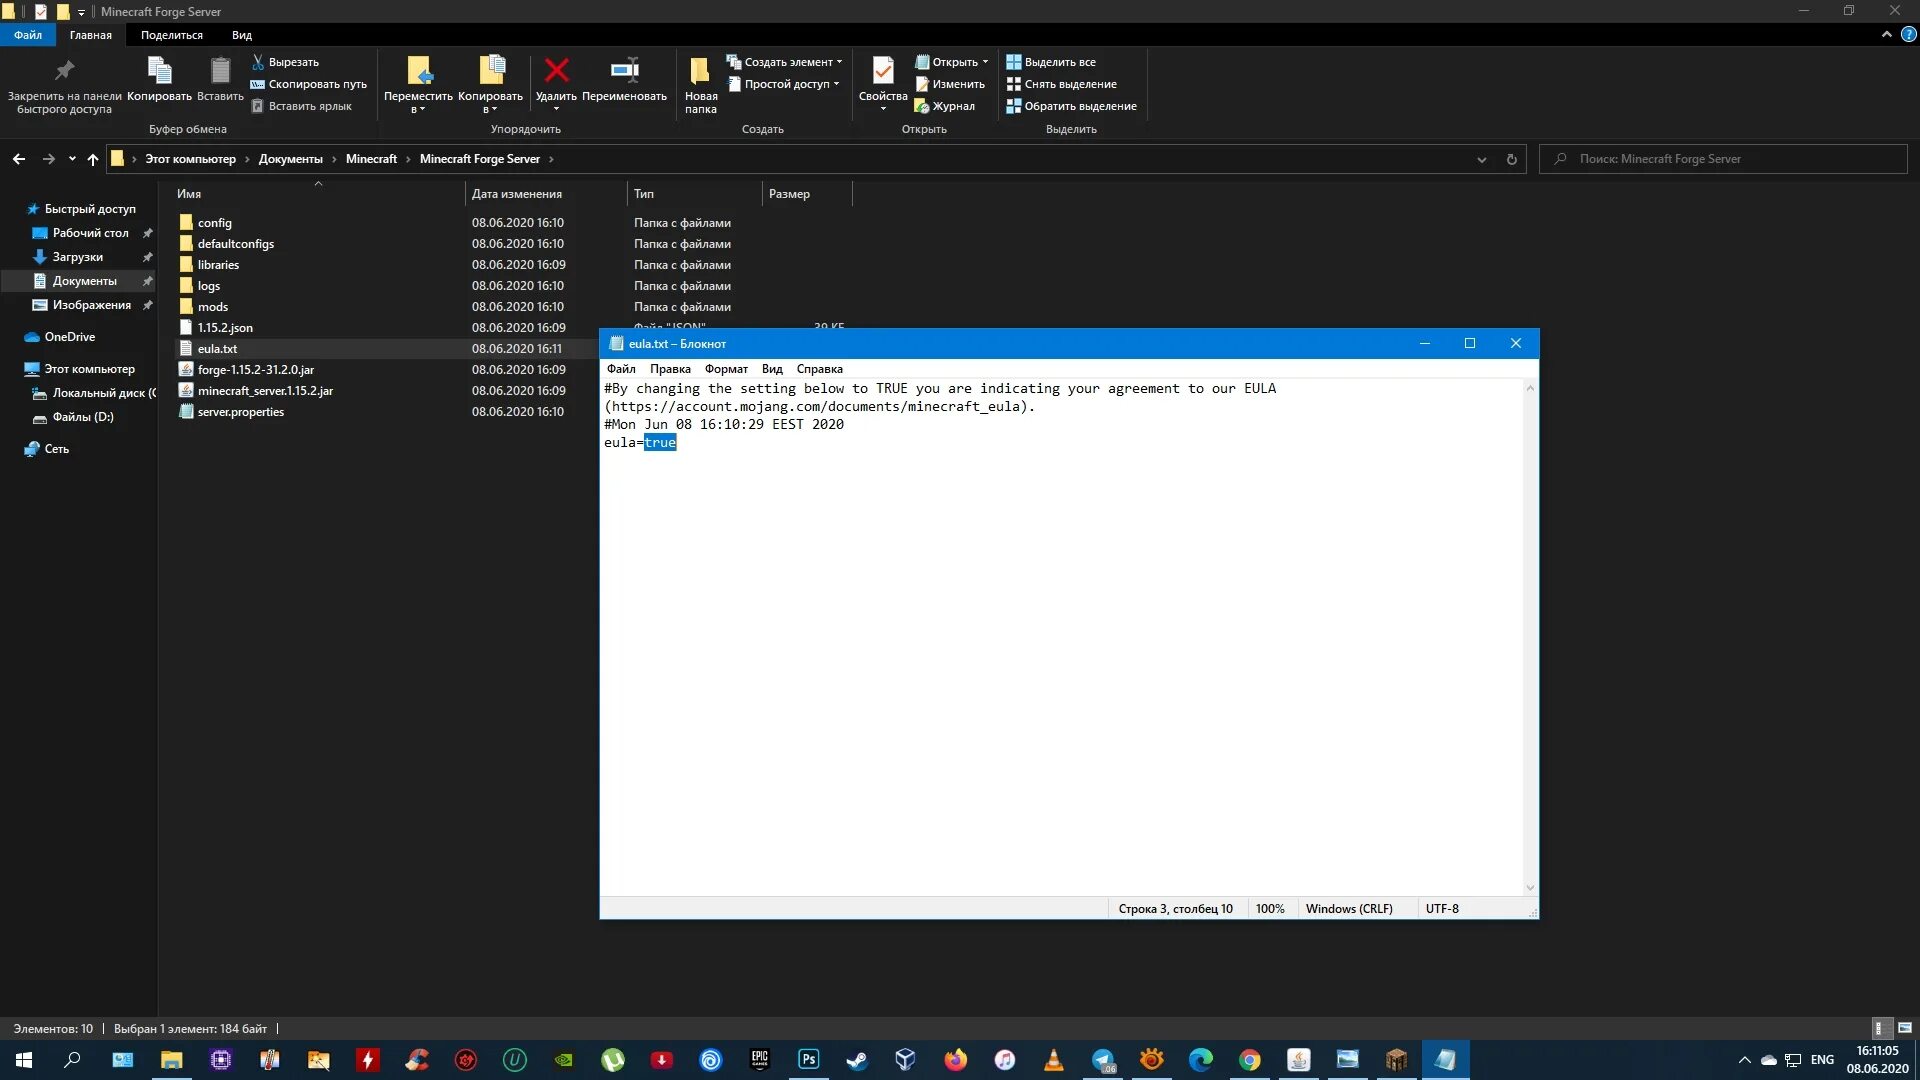The width and height of the screenshot is (1920, 1080).
Task: Click the red X Delete icon
Action: (x=556, y=70)
